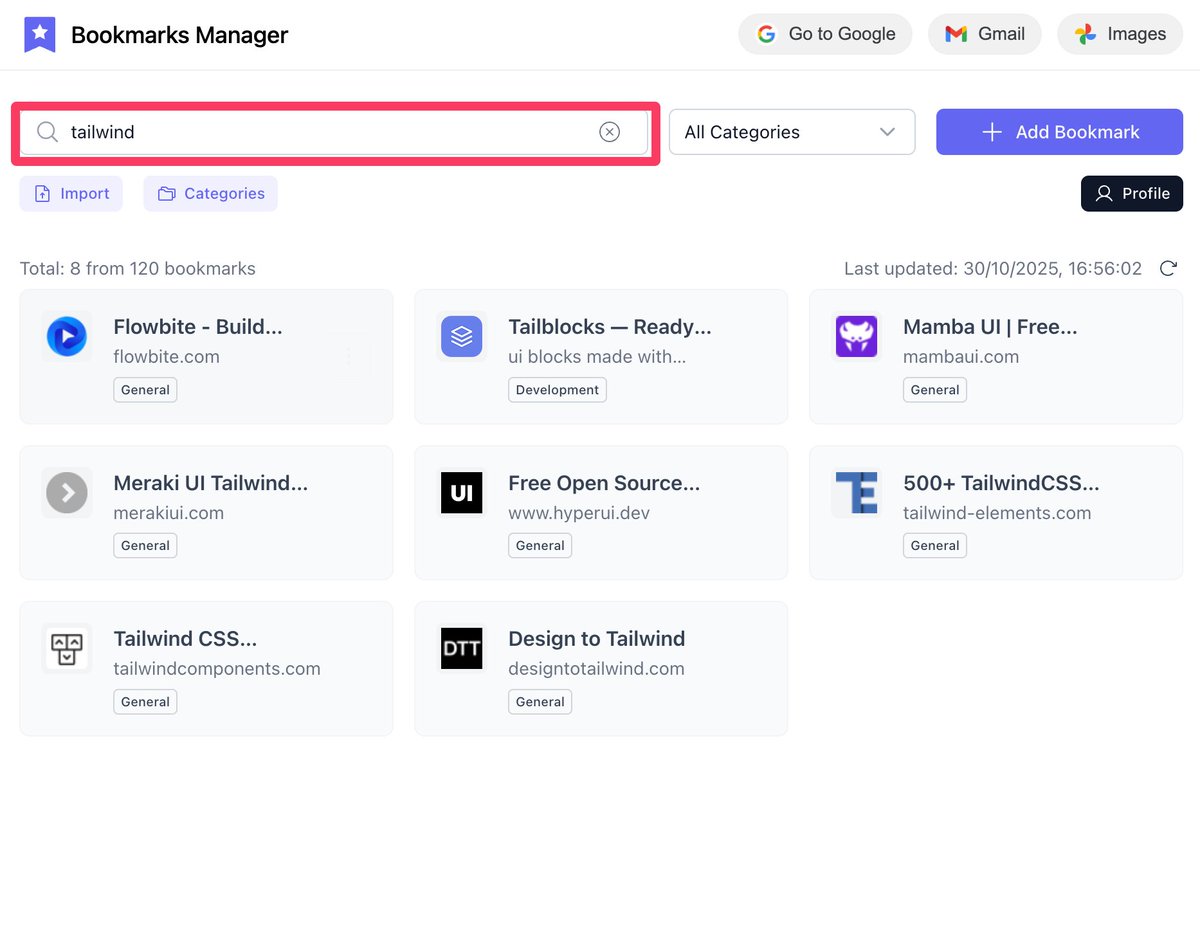This screenshot has width=1200, height=952.
Task: Click inside the search input field
Action: coord(300,131)
